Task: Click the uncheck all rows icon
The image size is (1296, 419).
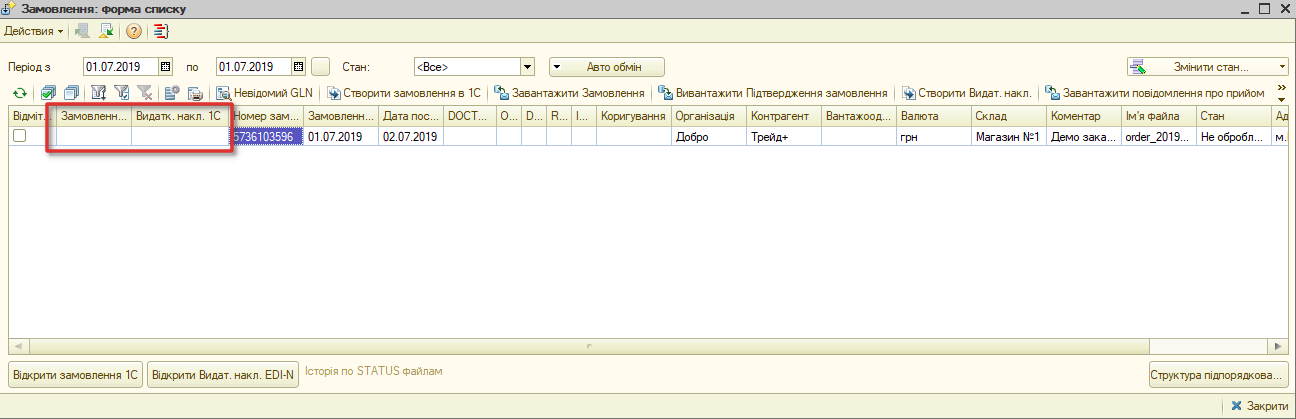Action: [70, 93]
